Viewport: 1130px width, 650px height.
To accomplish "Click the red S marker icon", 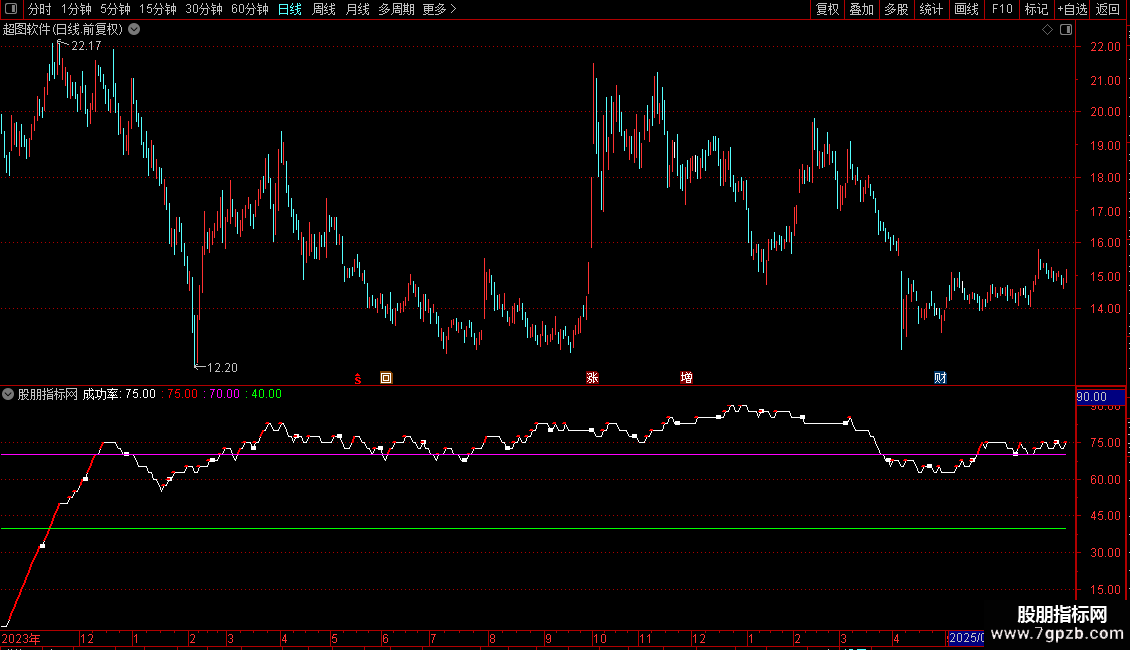I will tap(357, 378).
